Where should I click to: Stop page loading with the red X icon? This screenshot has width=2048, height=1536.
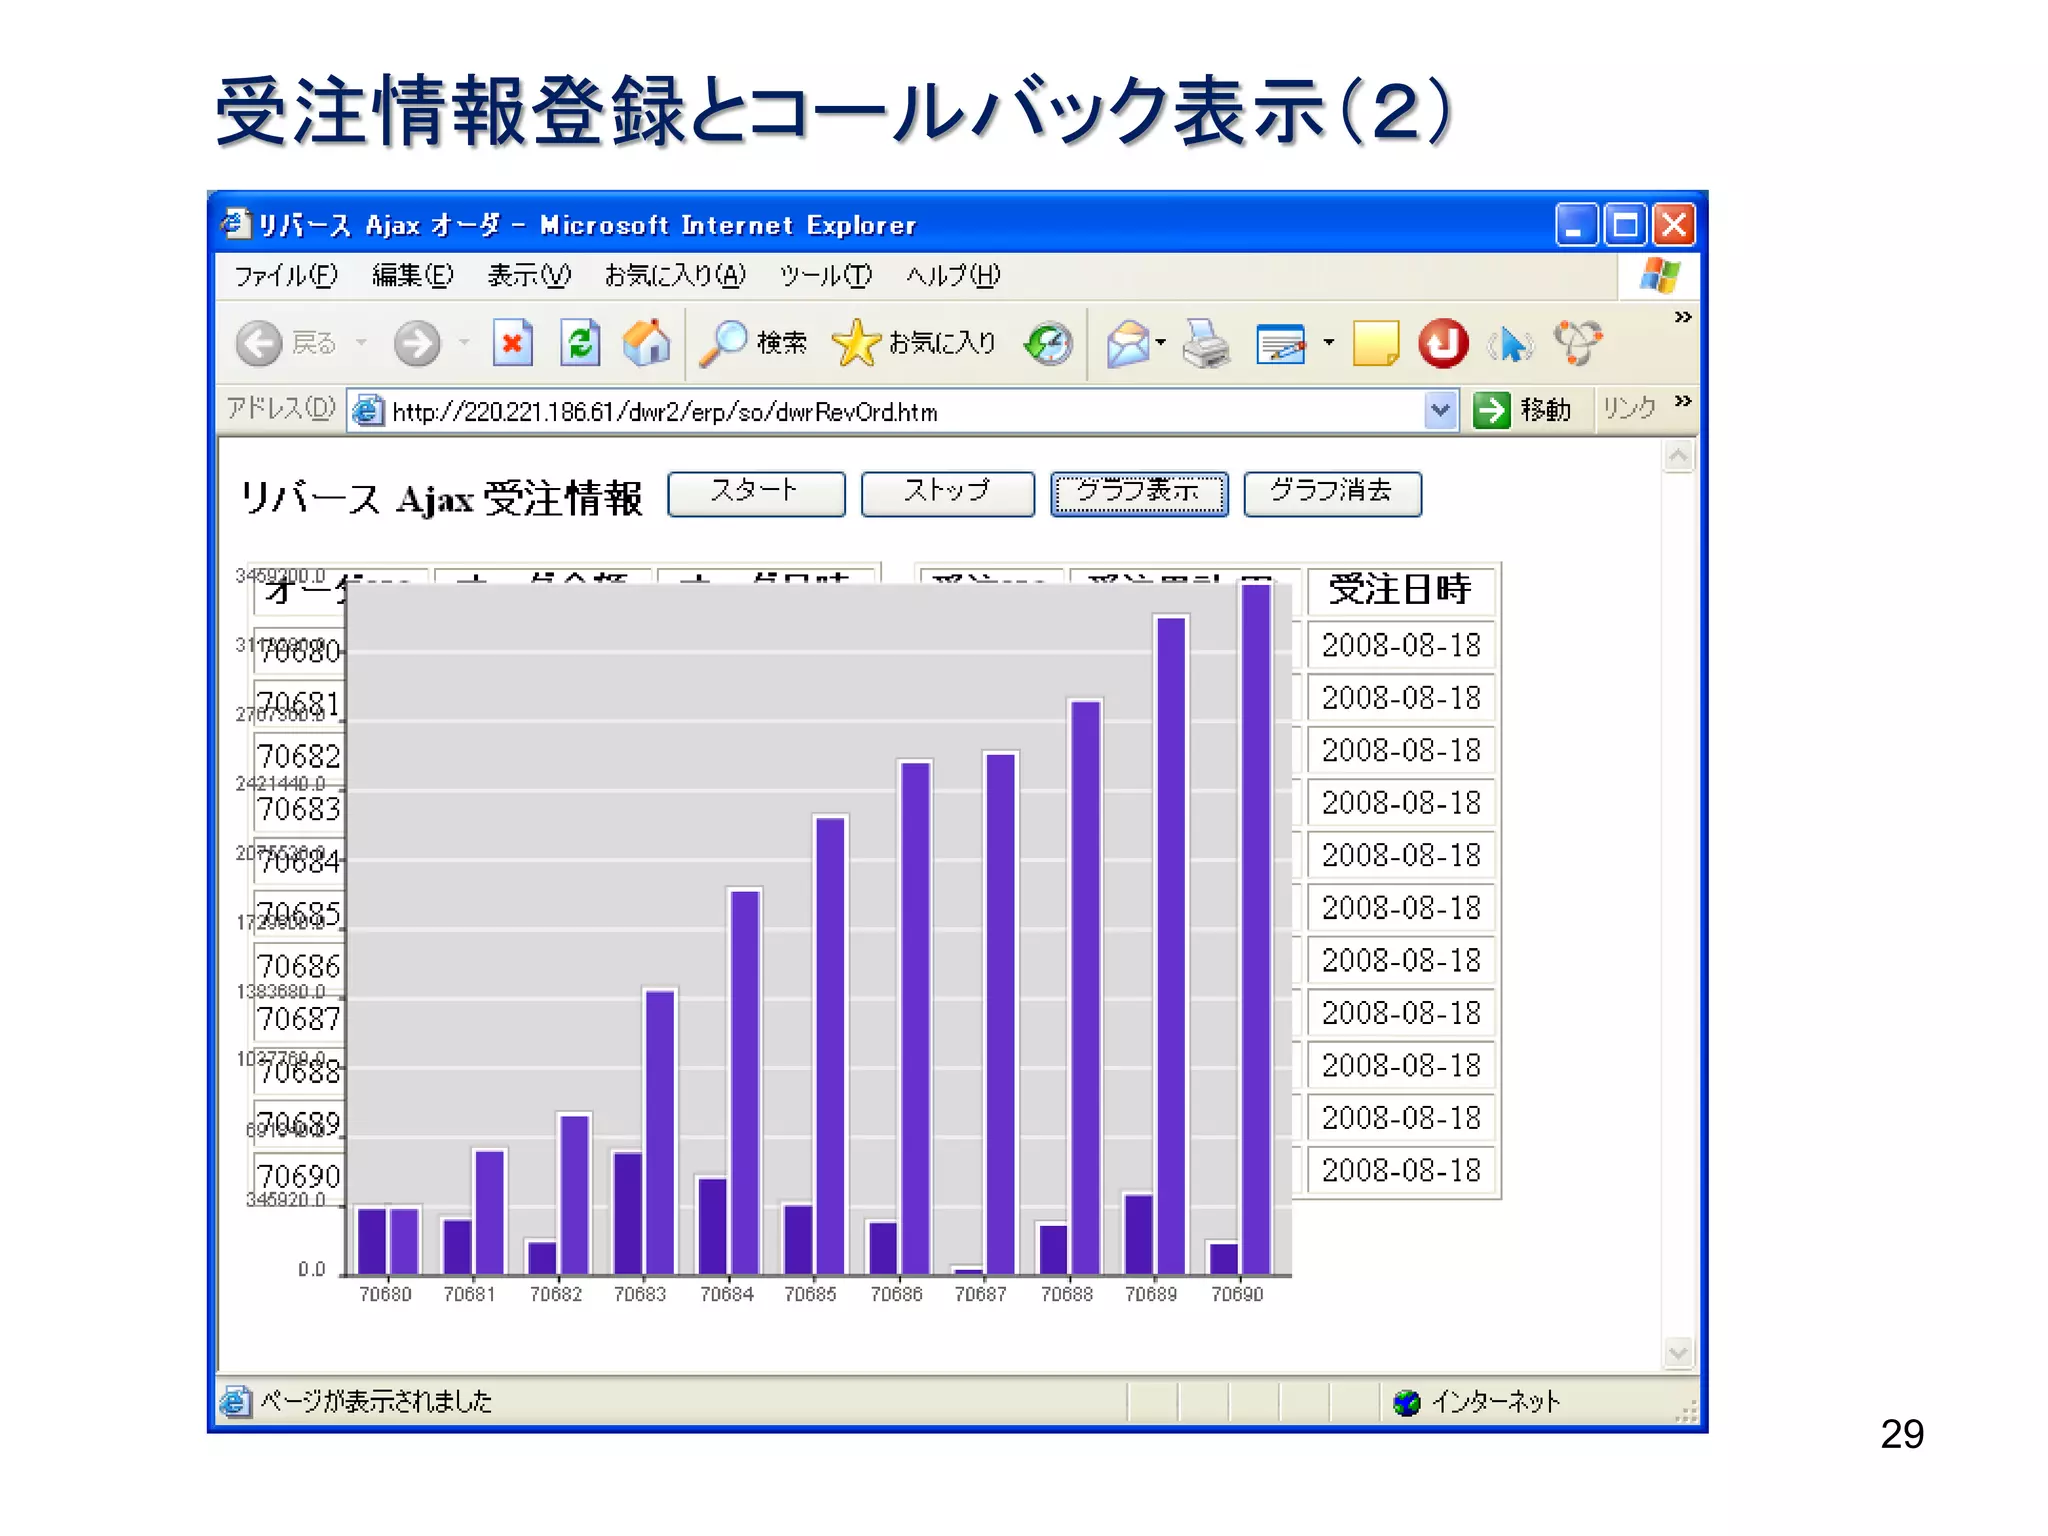[x=512, y=344]
